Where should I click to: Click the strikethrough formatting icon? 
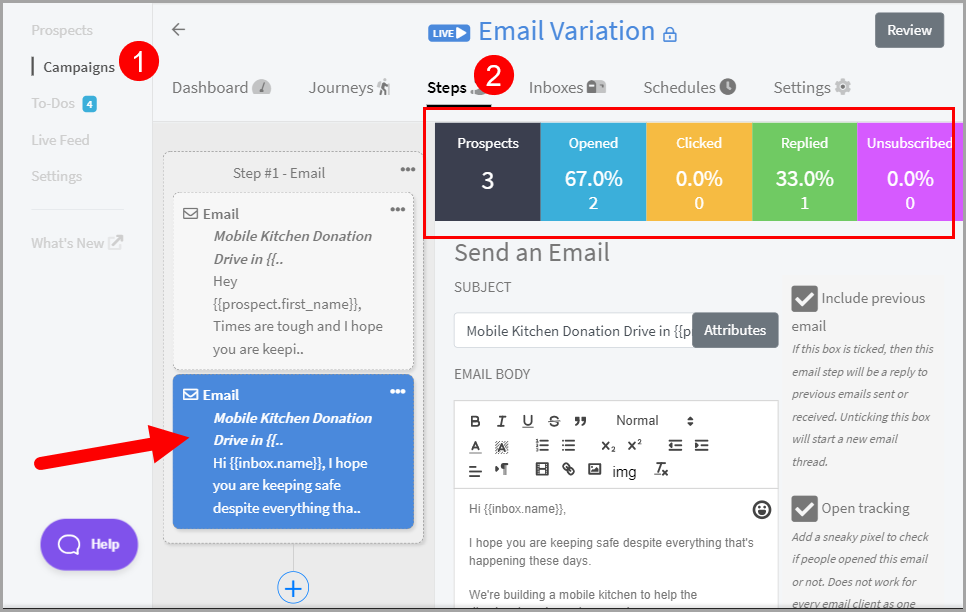[554, 421]
